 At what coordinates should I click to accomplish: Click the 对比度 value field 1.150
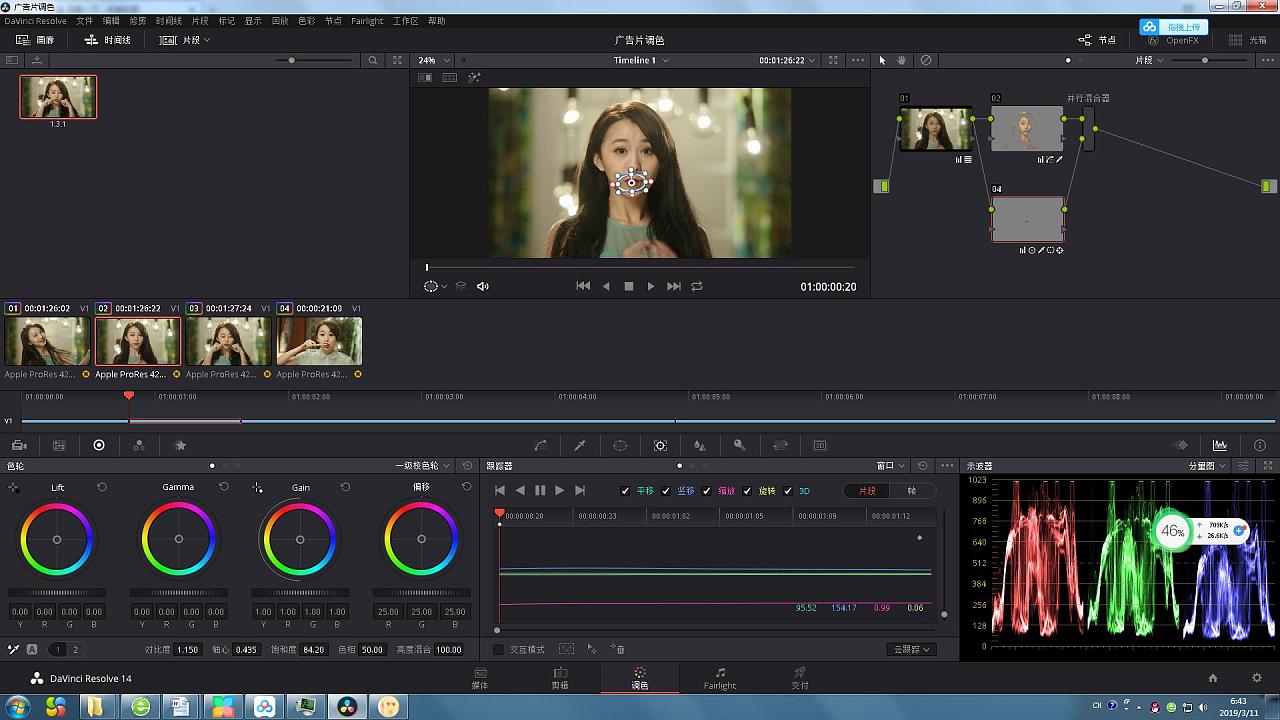click(187, 650)
